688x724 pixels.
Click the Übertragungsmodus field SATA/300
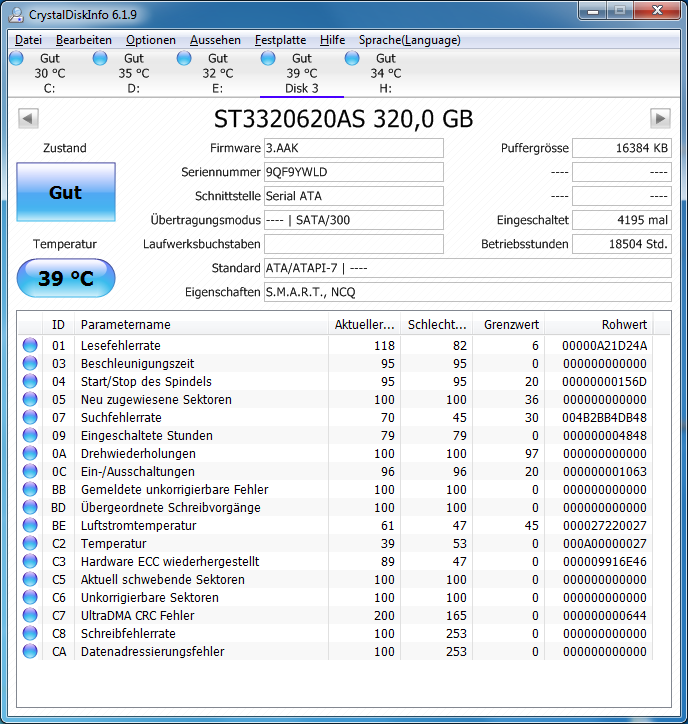coord(354,220)
